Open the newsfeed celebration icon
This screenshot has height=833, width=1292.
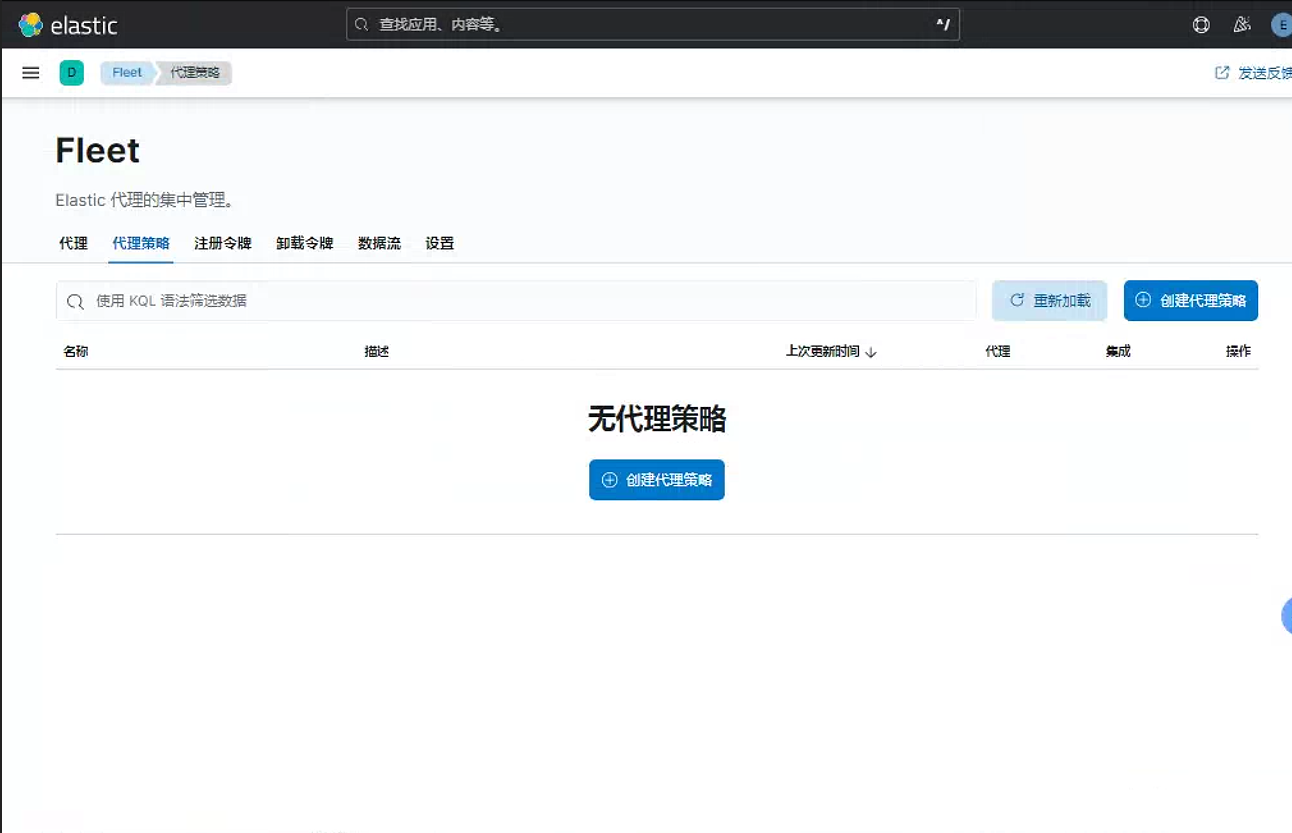click(x=1242, y=25)
